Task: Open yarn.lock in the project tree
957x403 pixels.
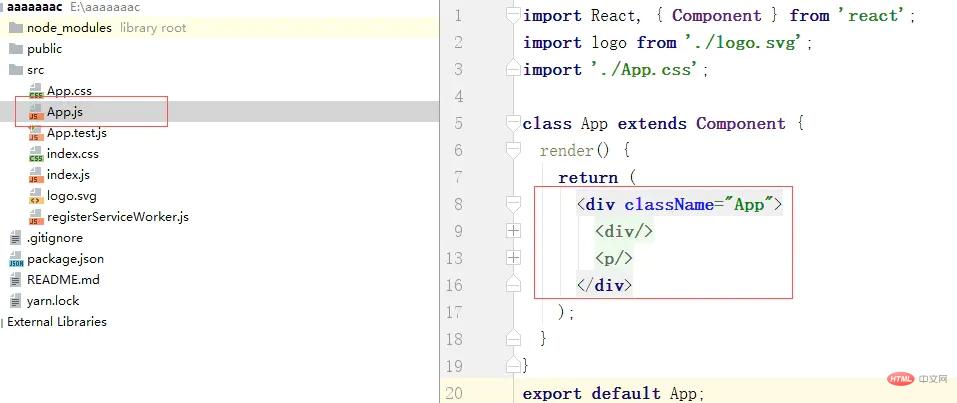Action: click(53, 301)
